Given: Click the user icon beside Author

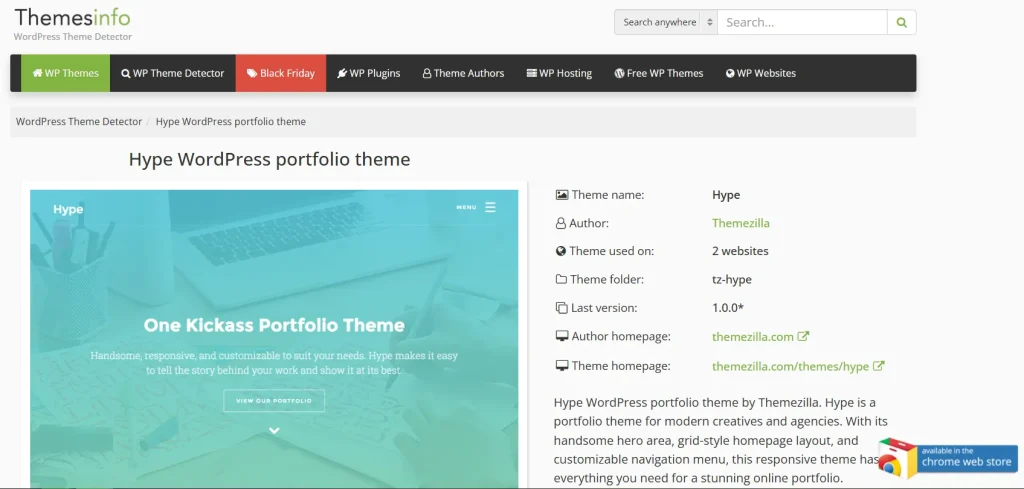Looking at the screenshot, I should pos(561,223).
